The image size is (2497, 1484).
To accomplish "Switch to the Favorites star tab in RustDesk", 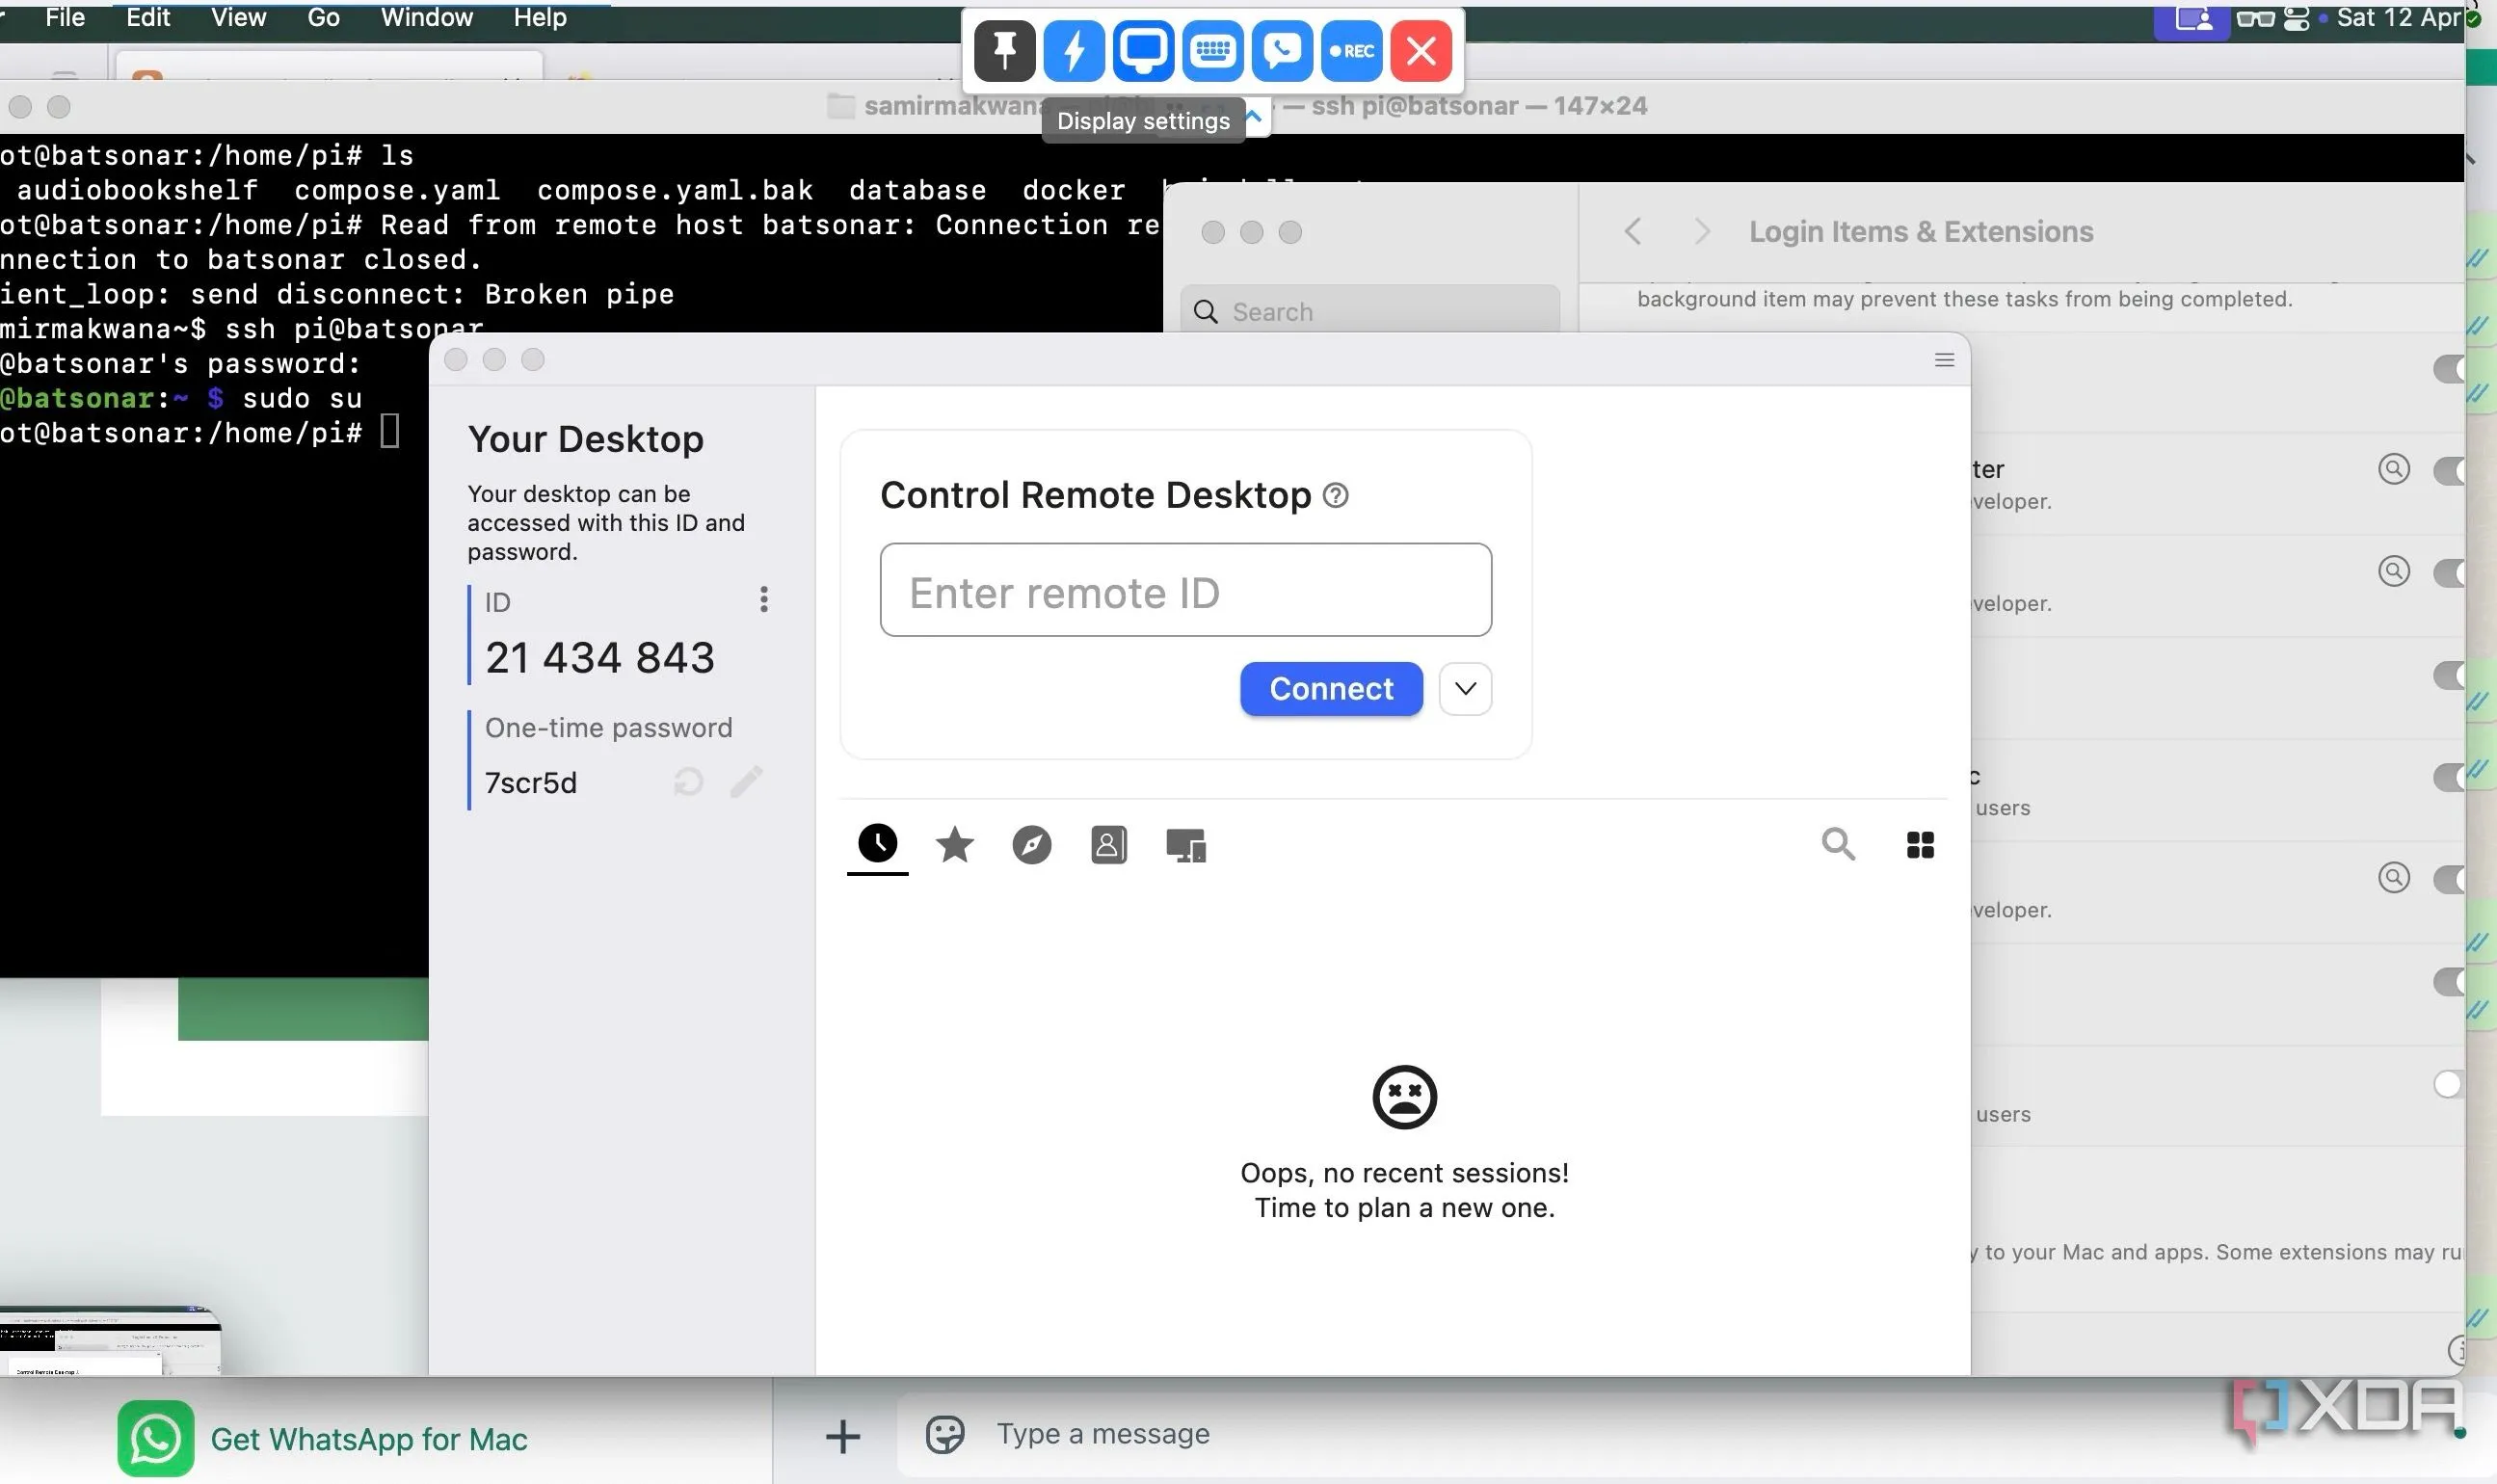I will (x=954, y=845).
